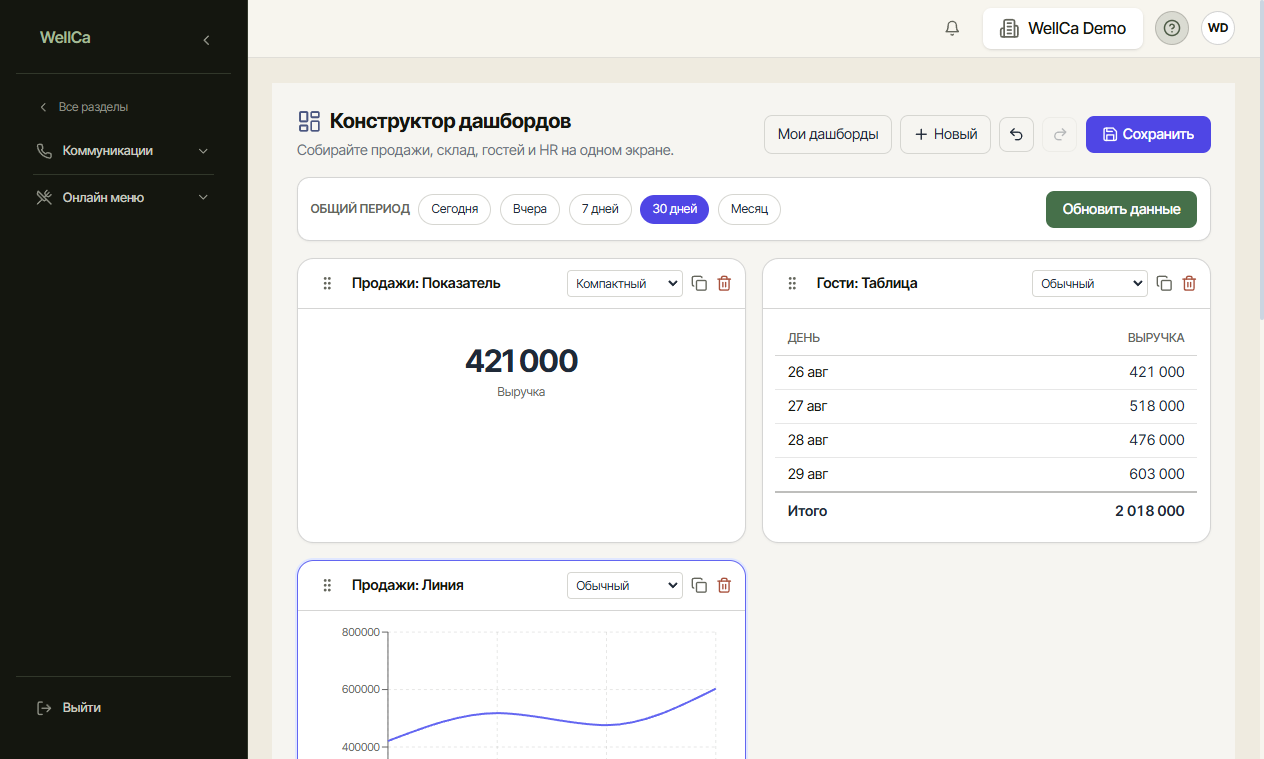Click the Выйти logout icon

[44, 708]
